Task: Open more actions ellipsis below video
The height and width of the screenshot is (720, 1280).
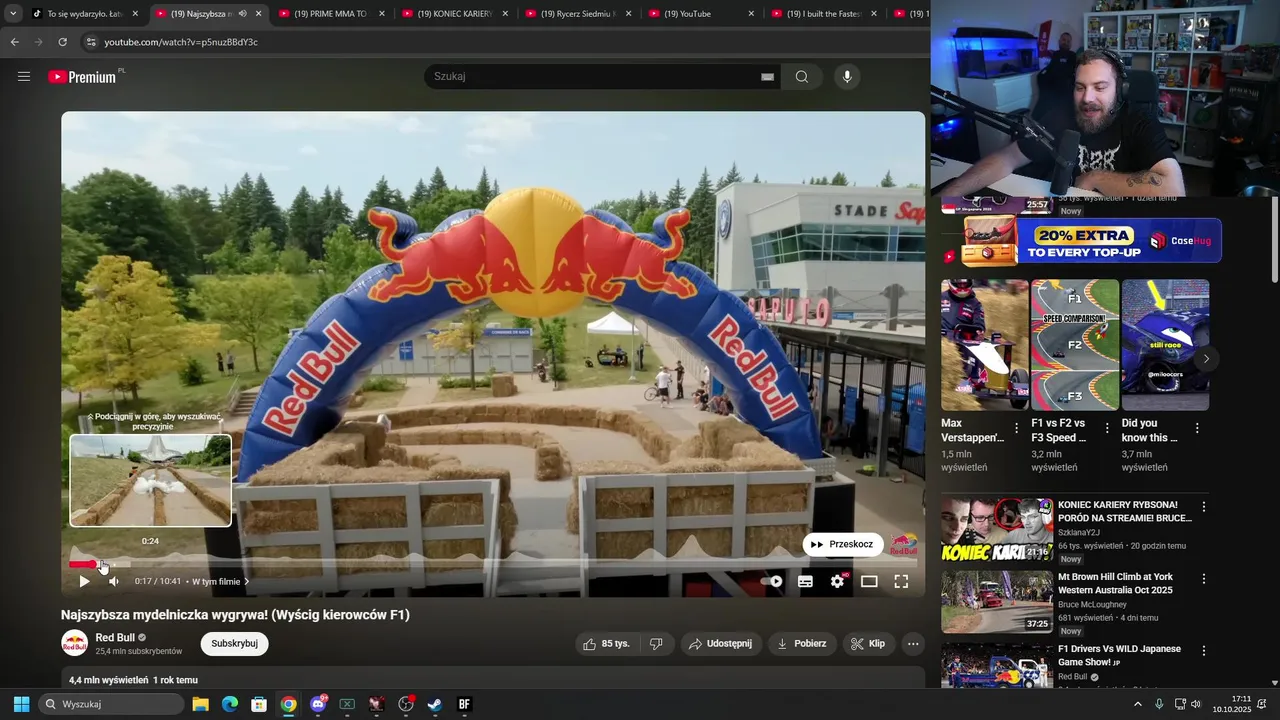Action: (x=913, y=644)
